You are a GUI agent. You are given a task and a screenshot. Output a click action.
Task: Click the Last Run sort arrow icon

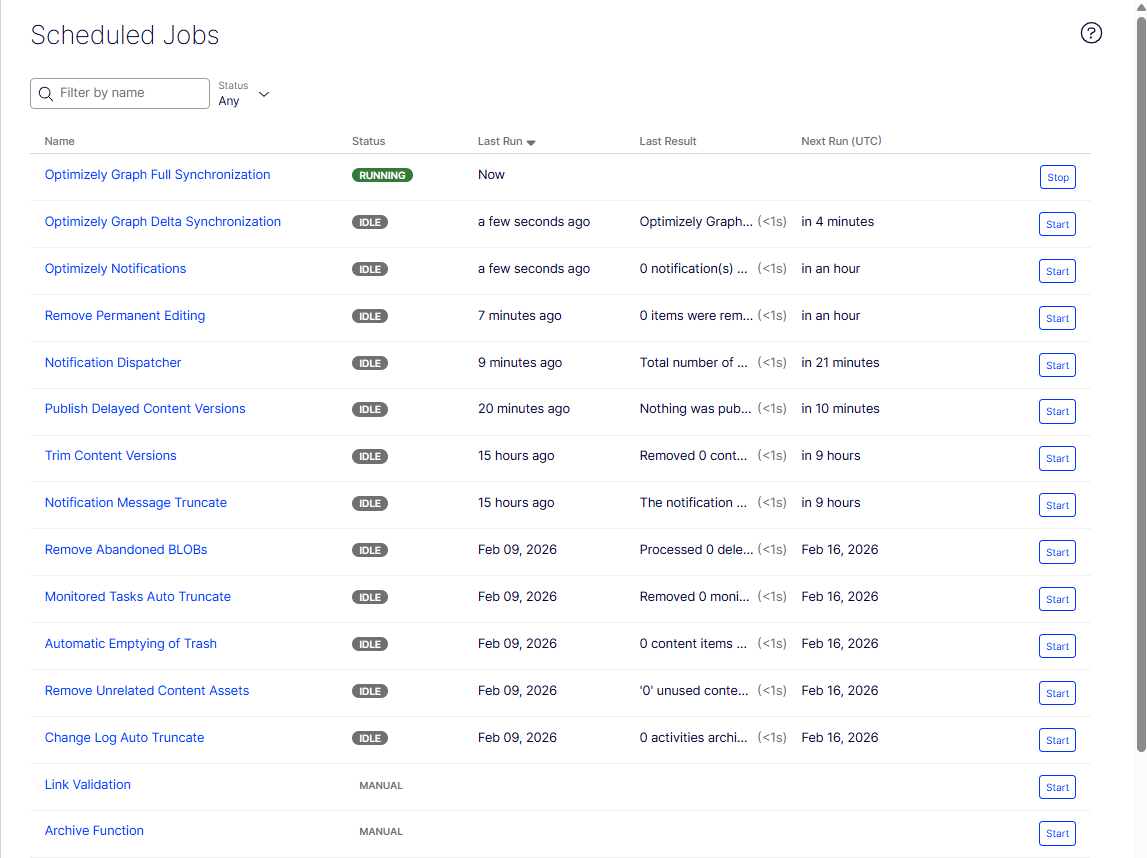pos(531,143)
